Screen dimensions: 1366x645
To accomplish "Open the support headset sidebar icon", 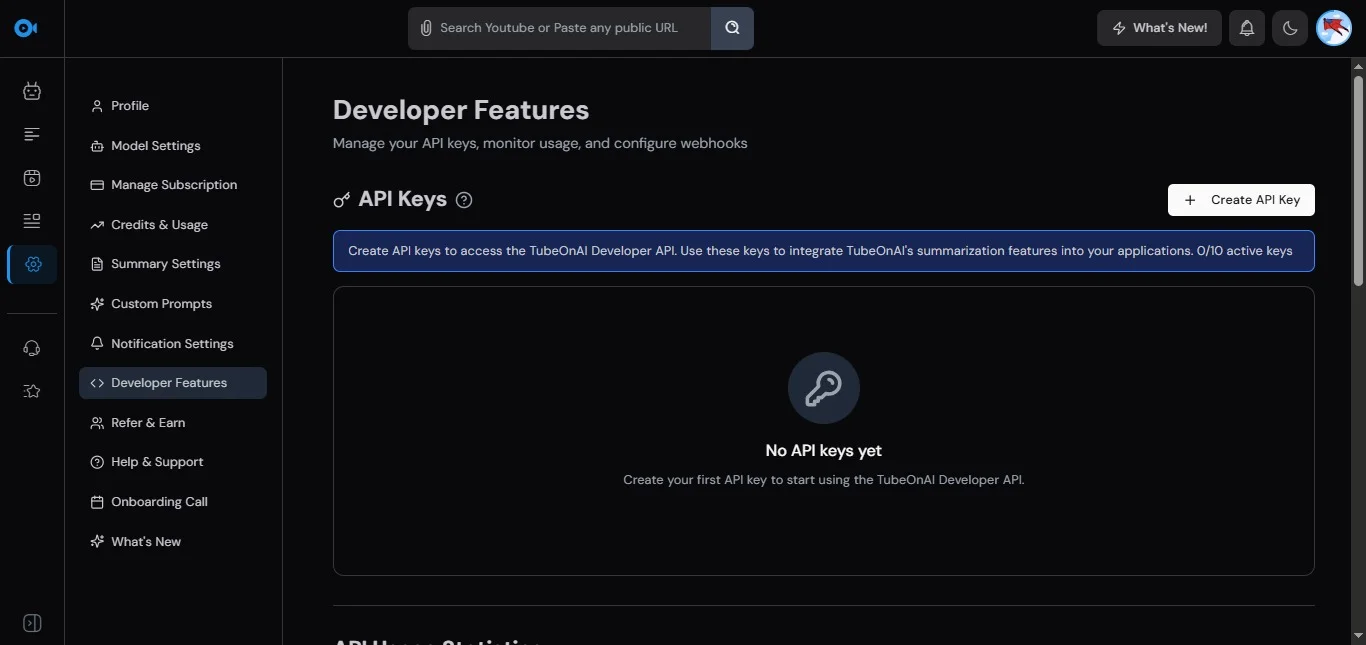I will tap(32, 348).
